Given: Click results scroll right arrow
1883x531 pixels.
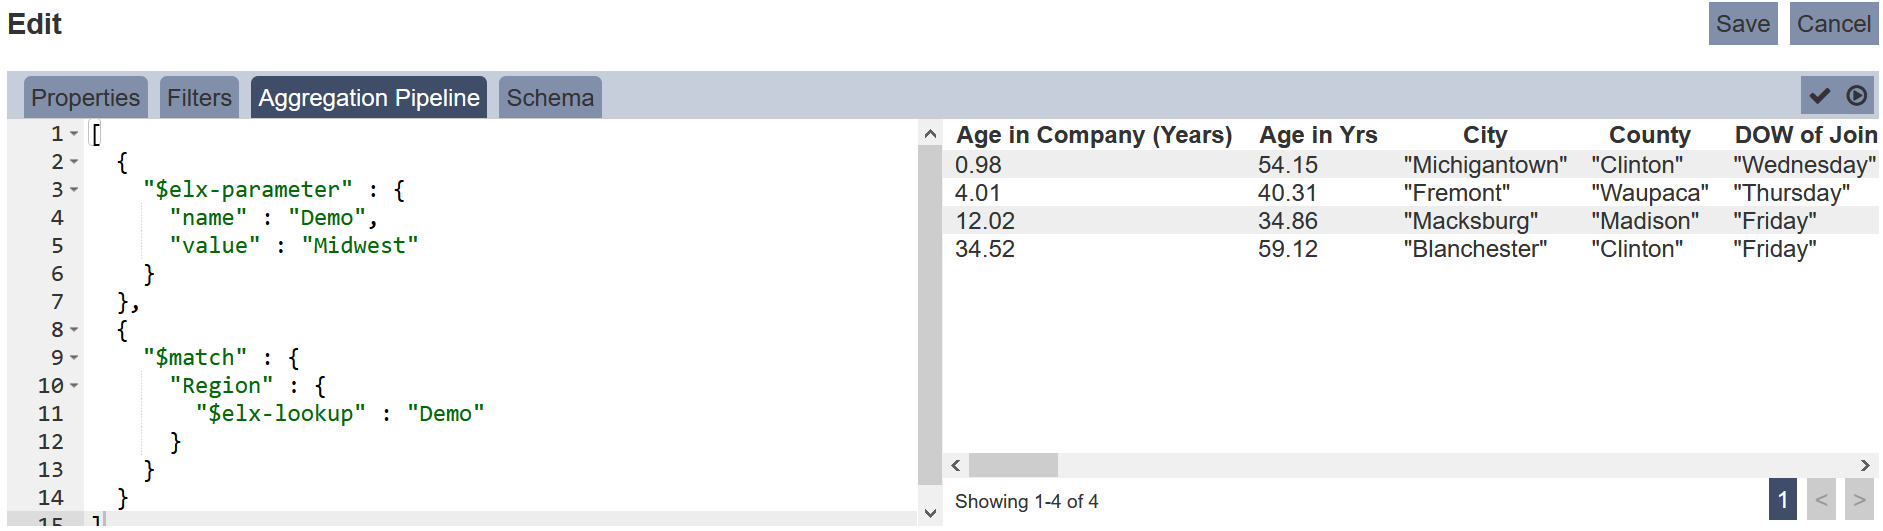Looking at the screenshot, I should pyautogui.click(x=1865, y=466).
